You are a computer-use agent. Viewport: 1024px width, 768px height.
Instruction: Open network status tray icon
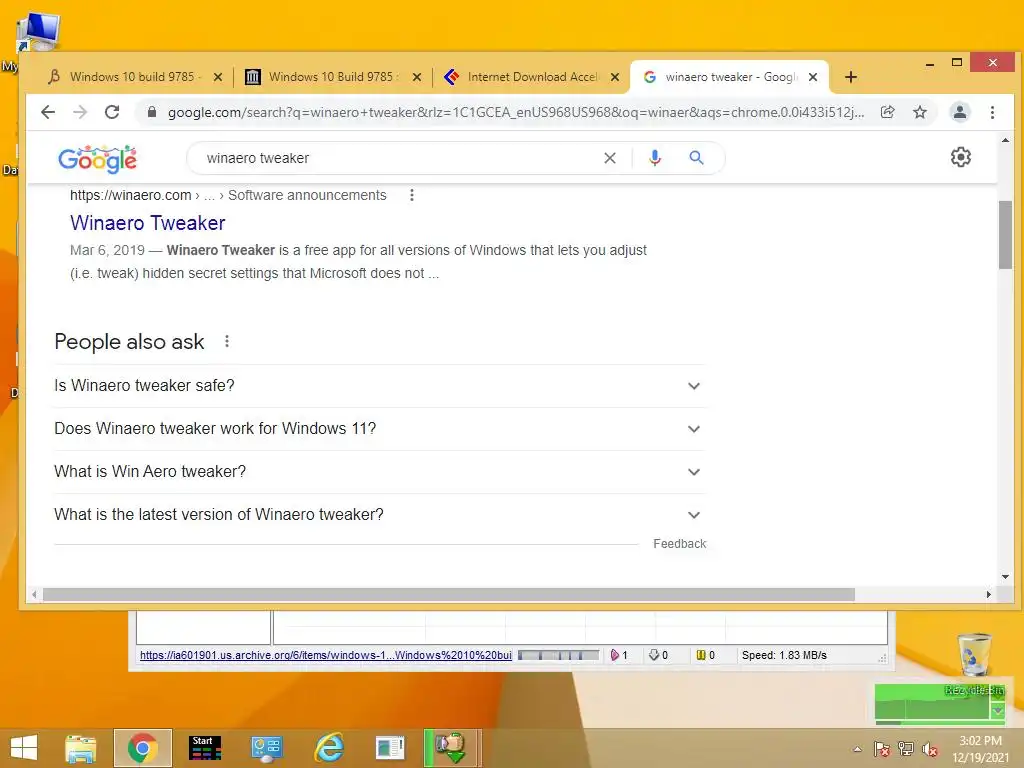point(906,749)
